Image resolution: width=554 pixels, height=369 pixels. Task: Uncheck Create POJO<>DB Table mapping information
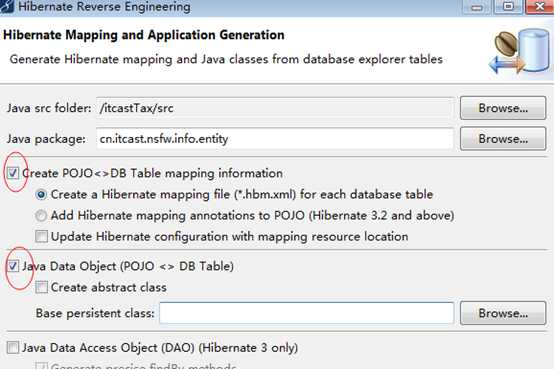click(x=13, y=173)
